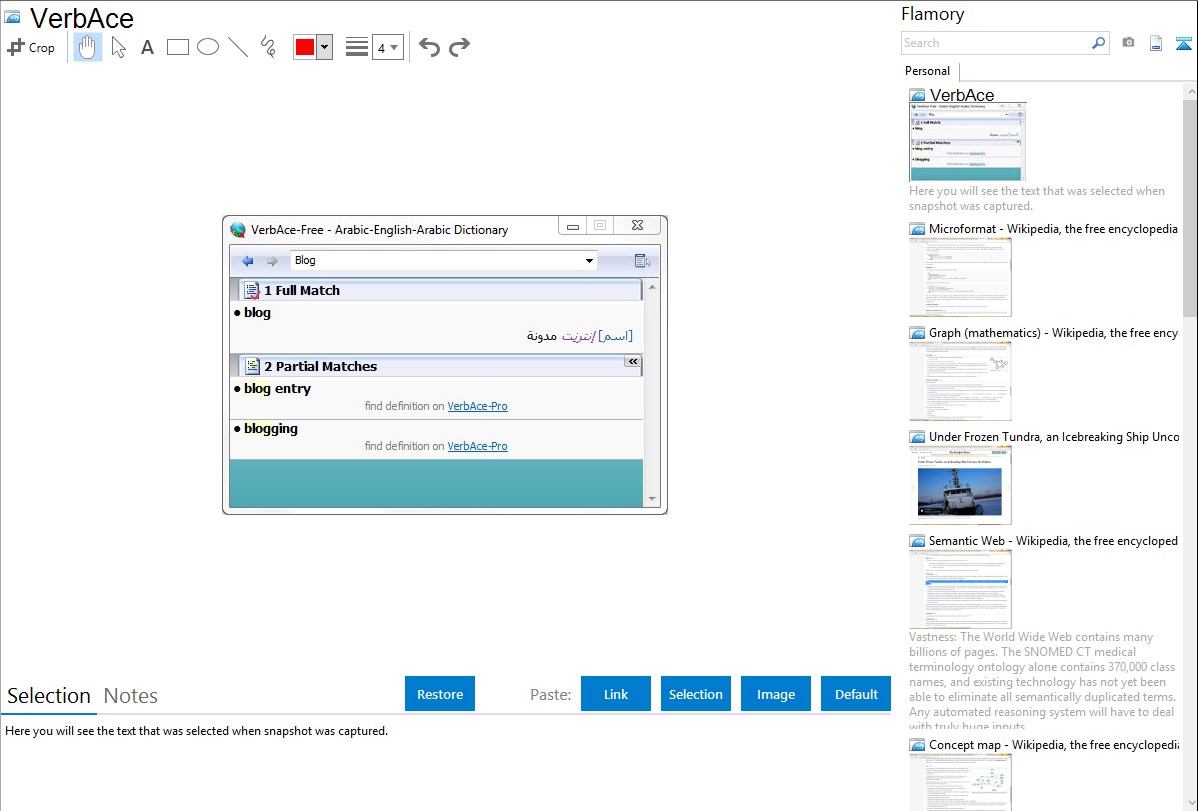Activate the hand pan tool
1198x811 pixels.
tap(87, 47)
